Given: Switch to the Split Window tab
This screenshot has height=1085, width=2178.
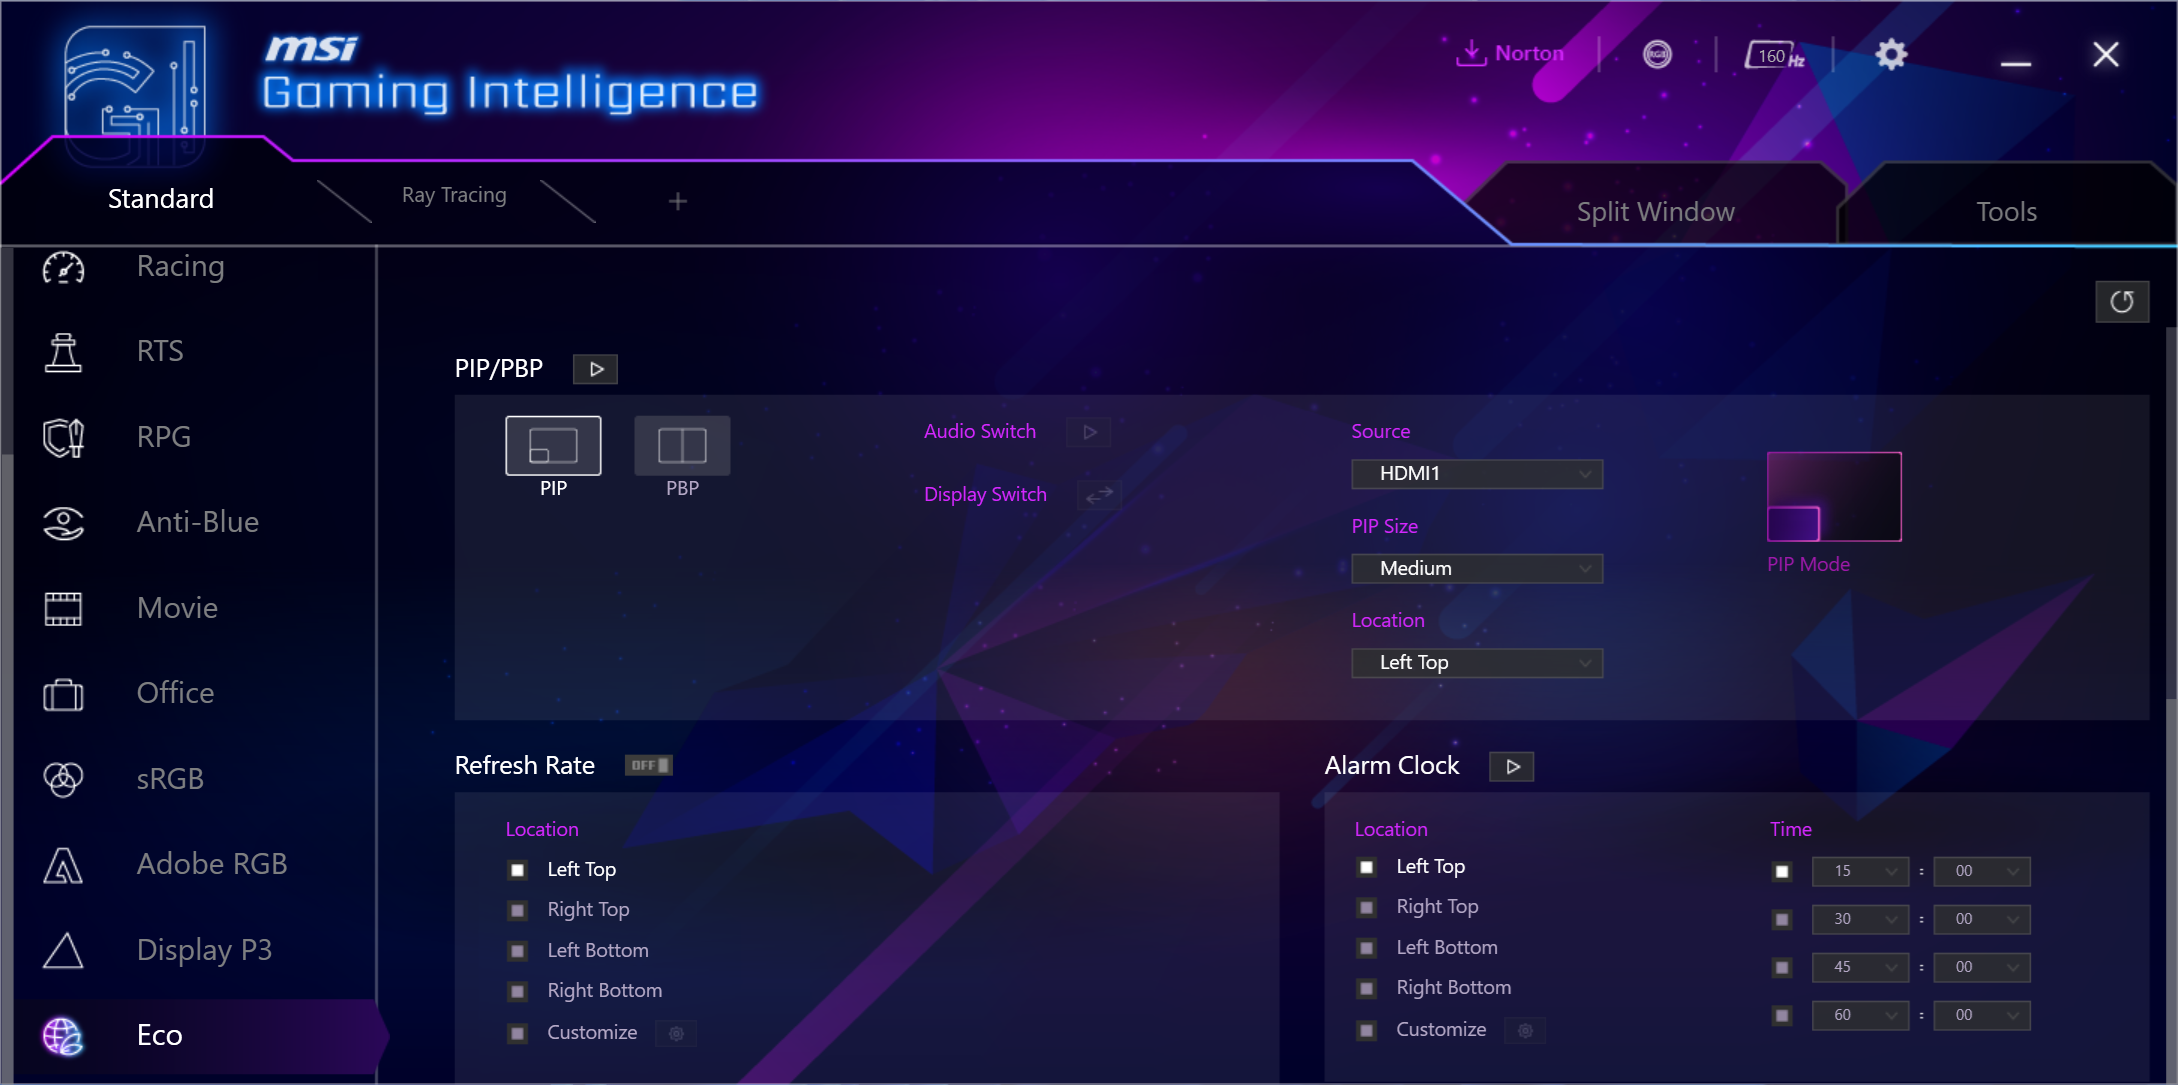Looking at the screenshot, I should [x=1657, y=211].
